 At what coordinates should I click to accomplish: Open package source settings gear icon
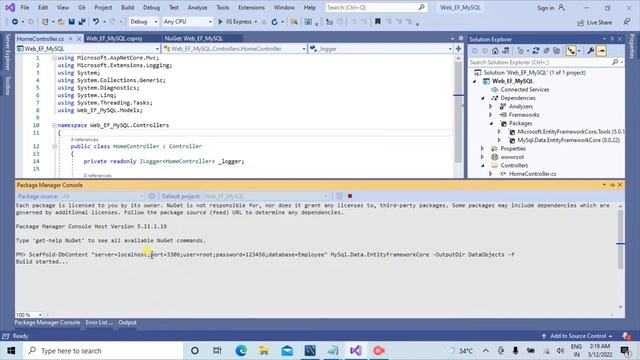(x=152, y=196)
